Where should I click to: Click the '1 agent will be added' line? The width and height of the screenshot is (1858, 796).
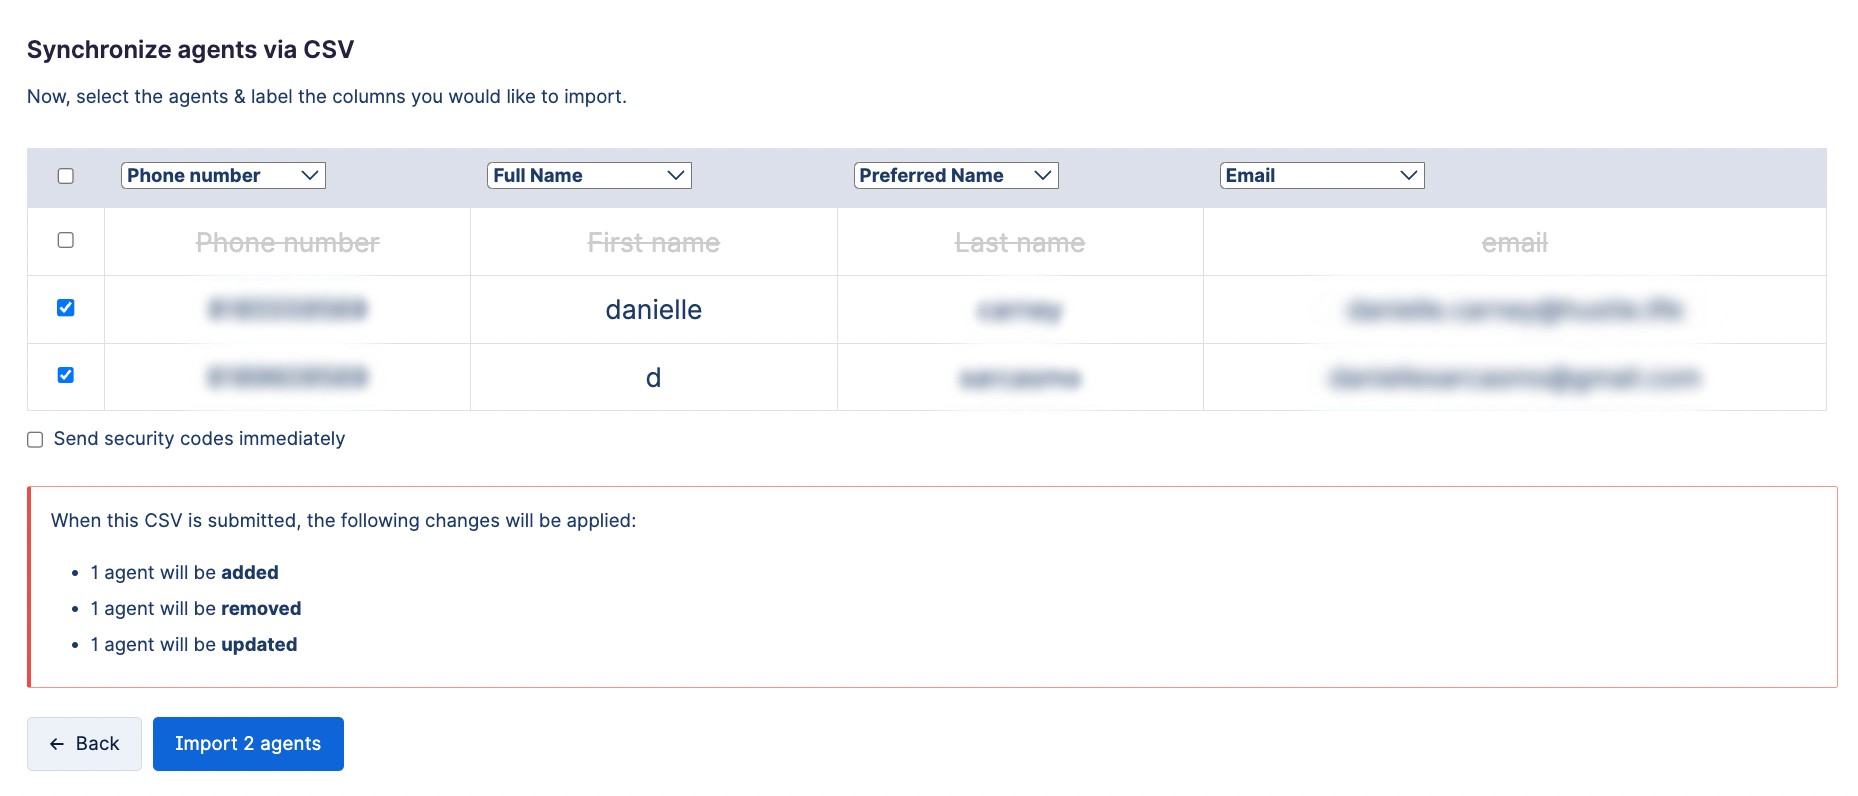click(185, 573)
